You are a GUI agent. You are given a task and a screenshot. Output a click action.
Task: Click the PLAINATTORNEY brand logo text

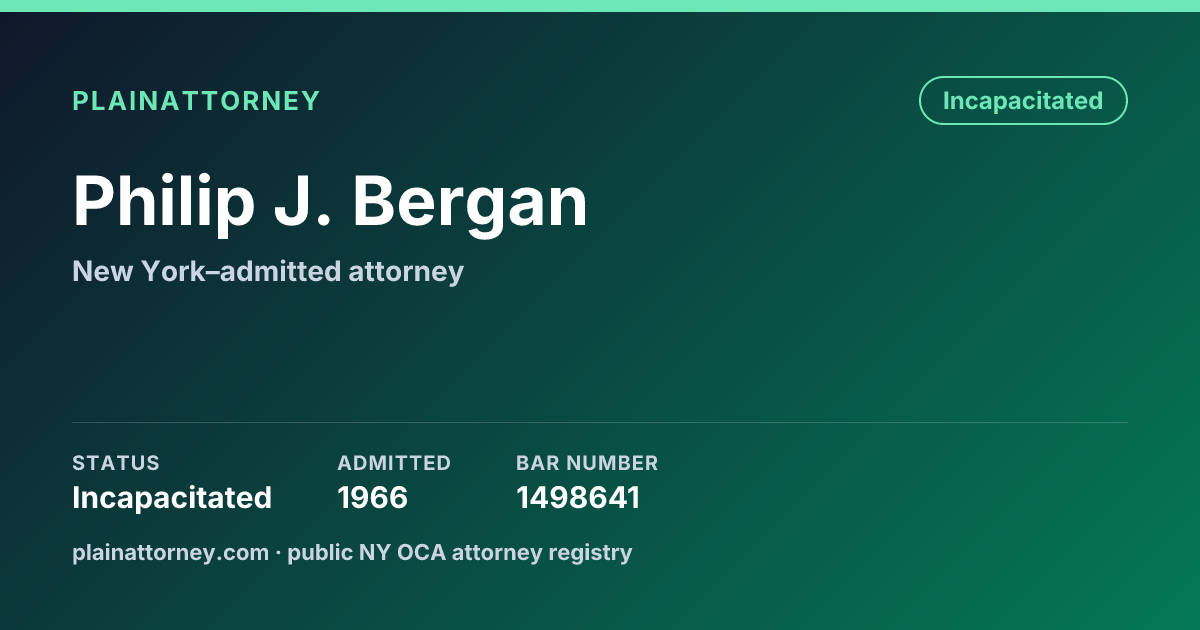click(196, 101)
